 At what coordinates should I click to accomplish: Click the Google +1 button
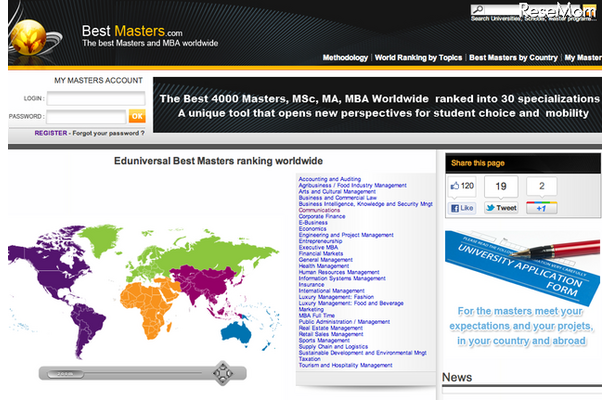pyautogui.click(x=542, y=208)
